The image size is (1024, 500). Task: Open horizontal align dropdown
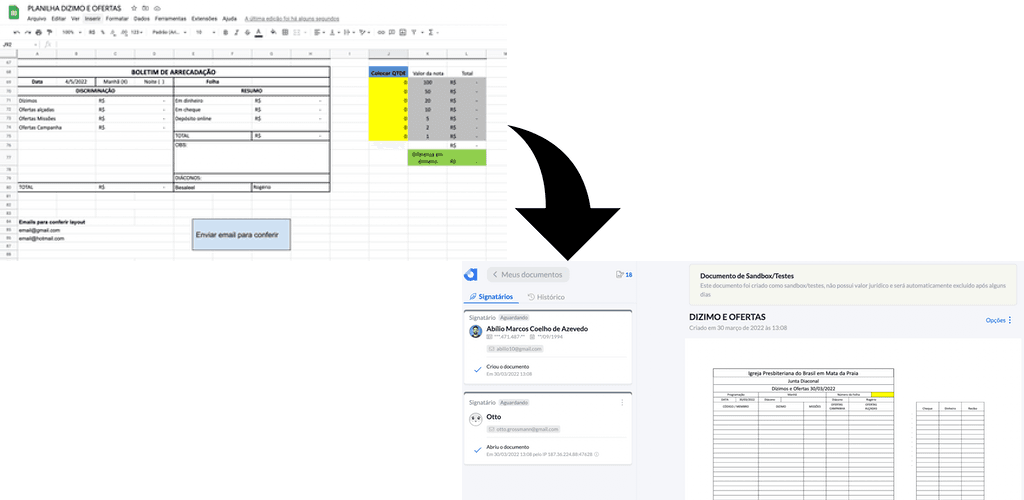319,32
